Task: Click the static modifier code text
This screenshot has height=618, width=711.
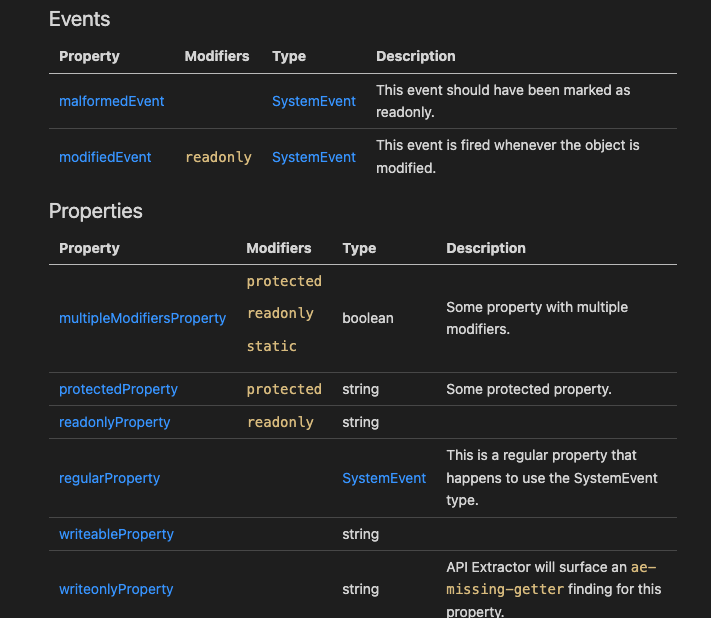Action: tap(272, 346)
